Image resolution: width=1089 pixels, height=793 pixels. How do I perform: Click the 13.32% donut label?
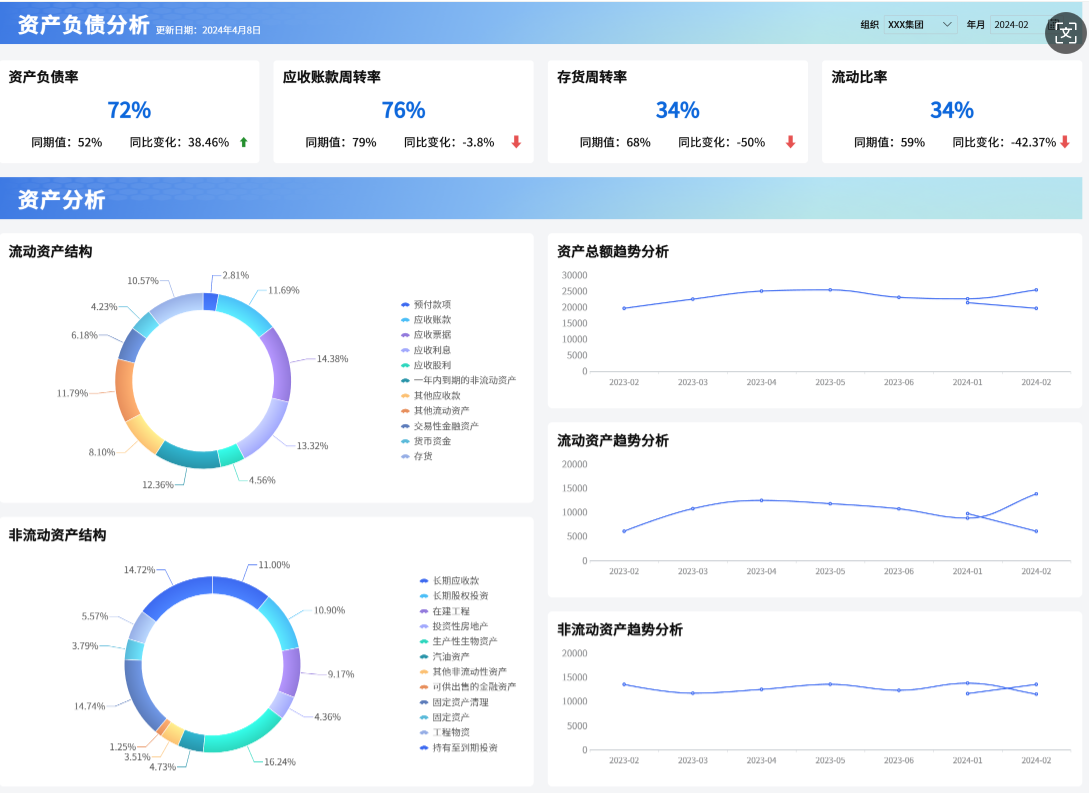(x=313, y=446)
